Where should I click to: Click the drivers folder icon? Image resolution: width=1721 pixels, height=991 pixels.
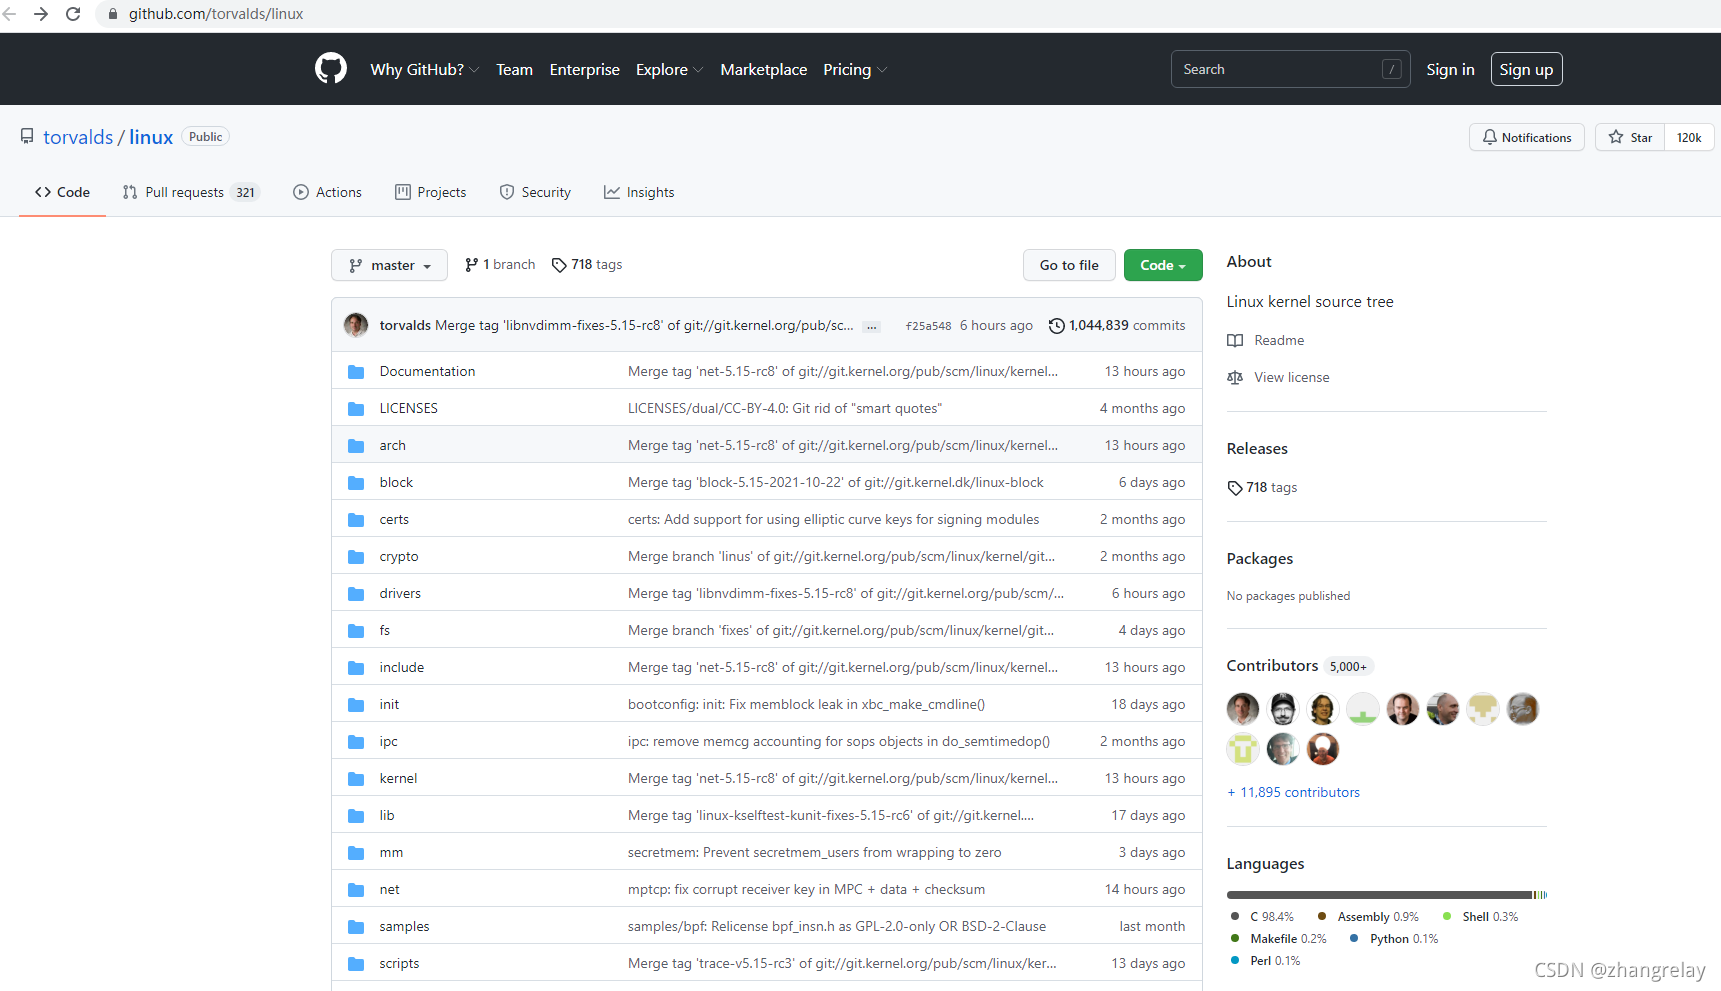356,594
